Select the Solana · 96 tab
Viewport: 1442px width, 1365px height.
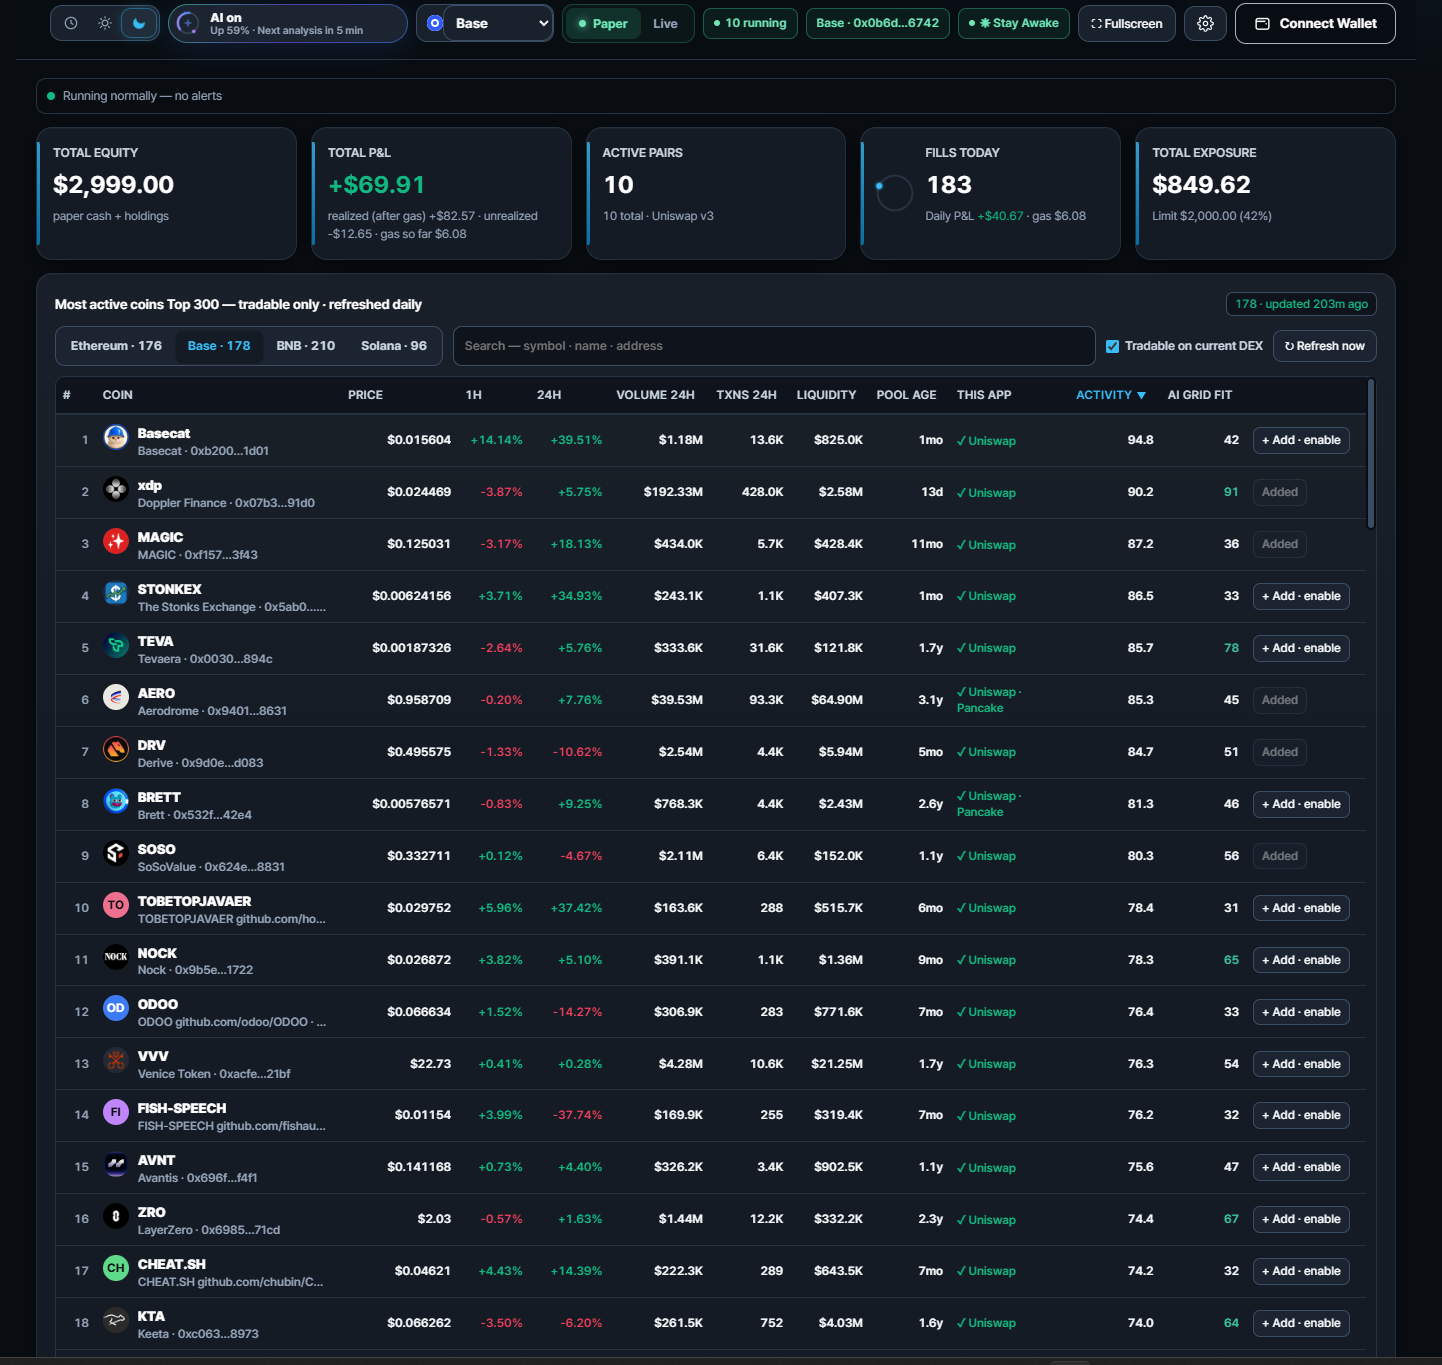click(394, 346)
